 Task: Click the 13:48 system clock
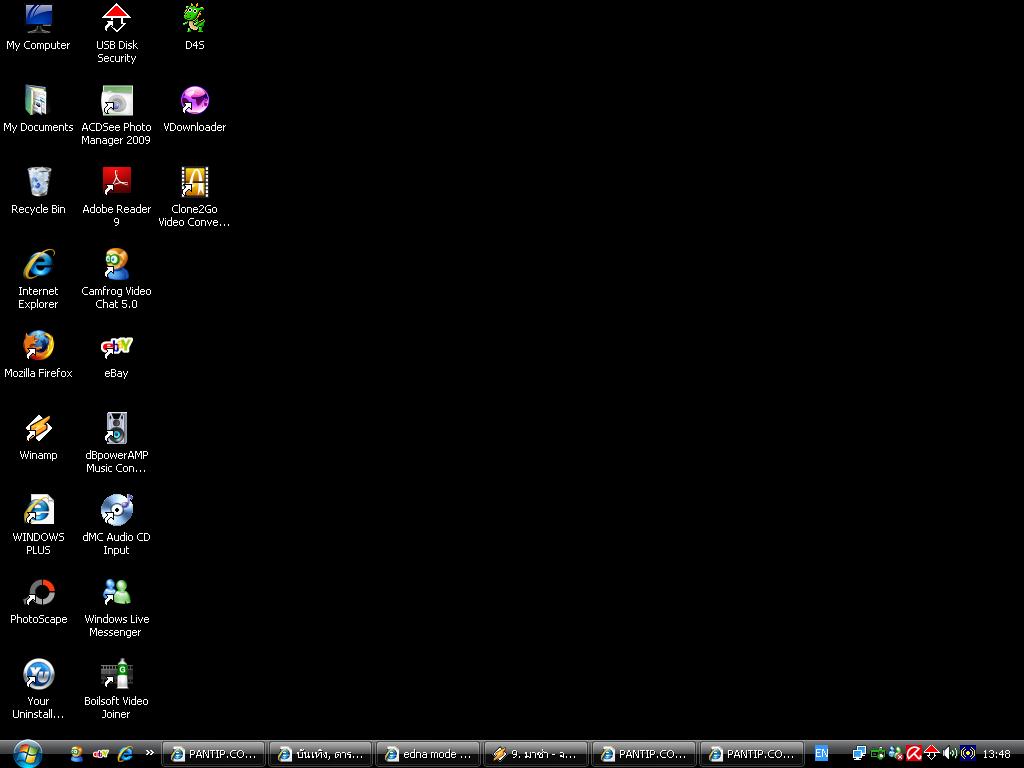click(997, 754)
